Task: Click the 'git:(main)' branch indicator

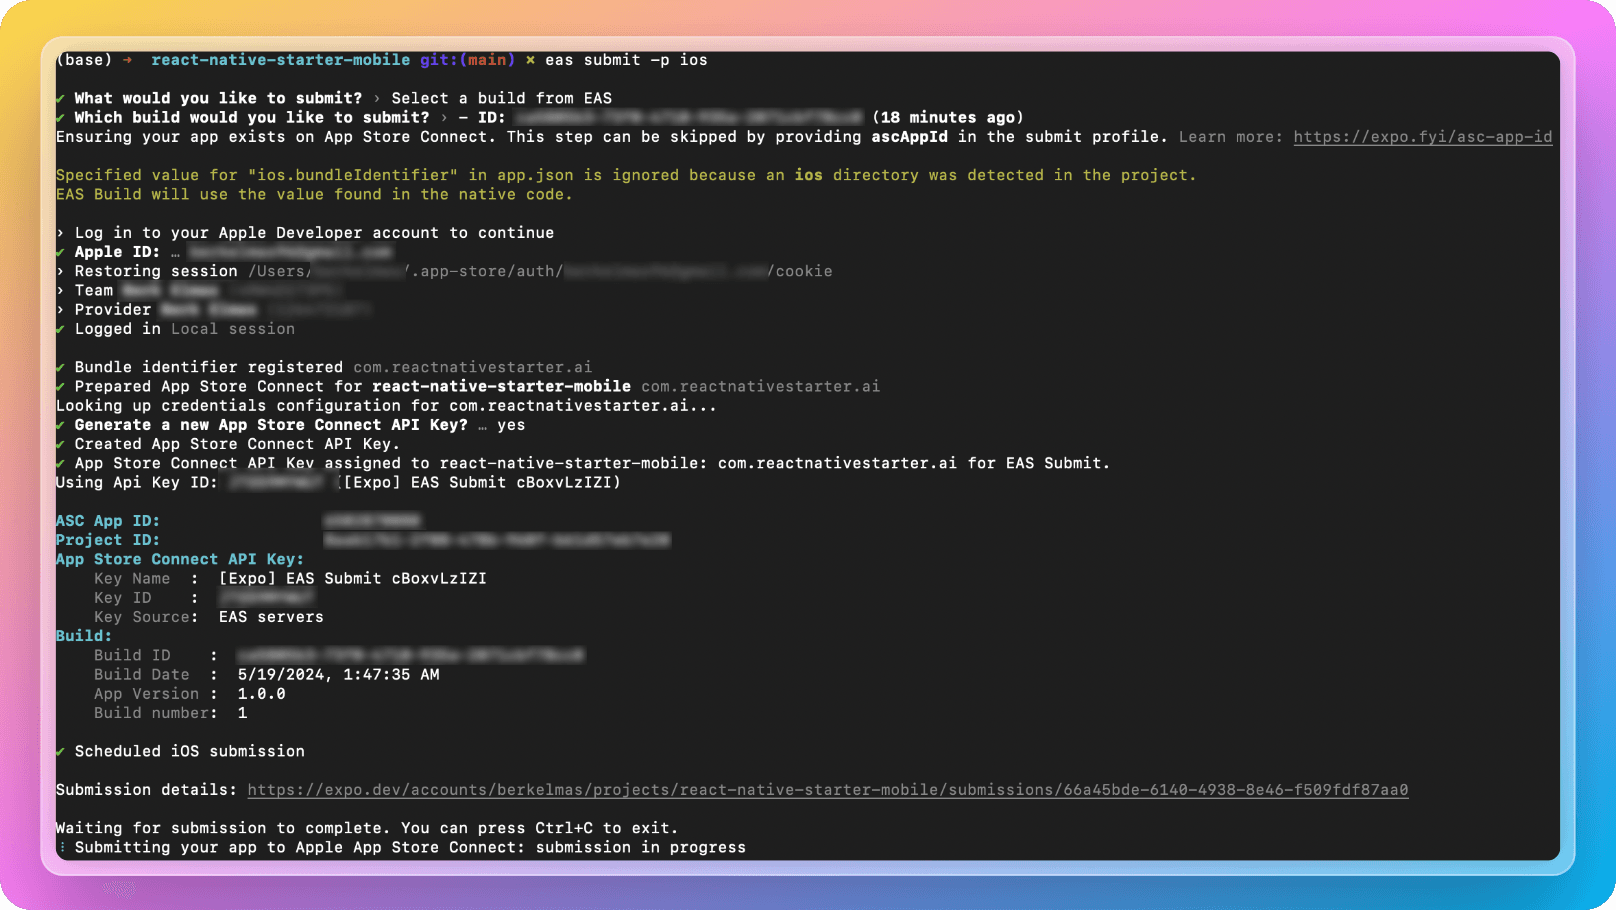Action: click(x=467, y=60)
